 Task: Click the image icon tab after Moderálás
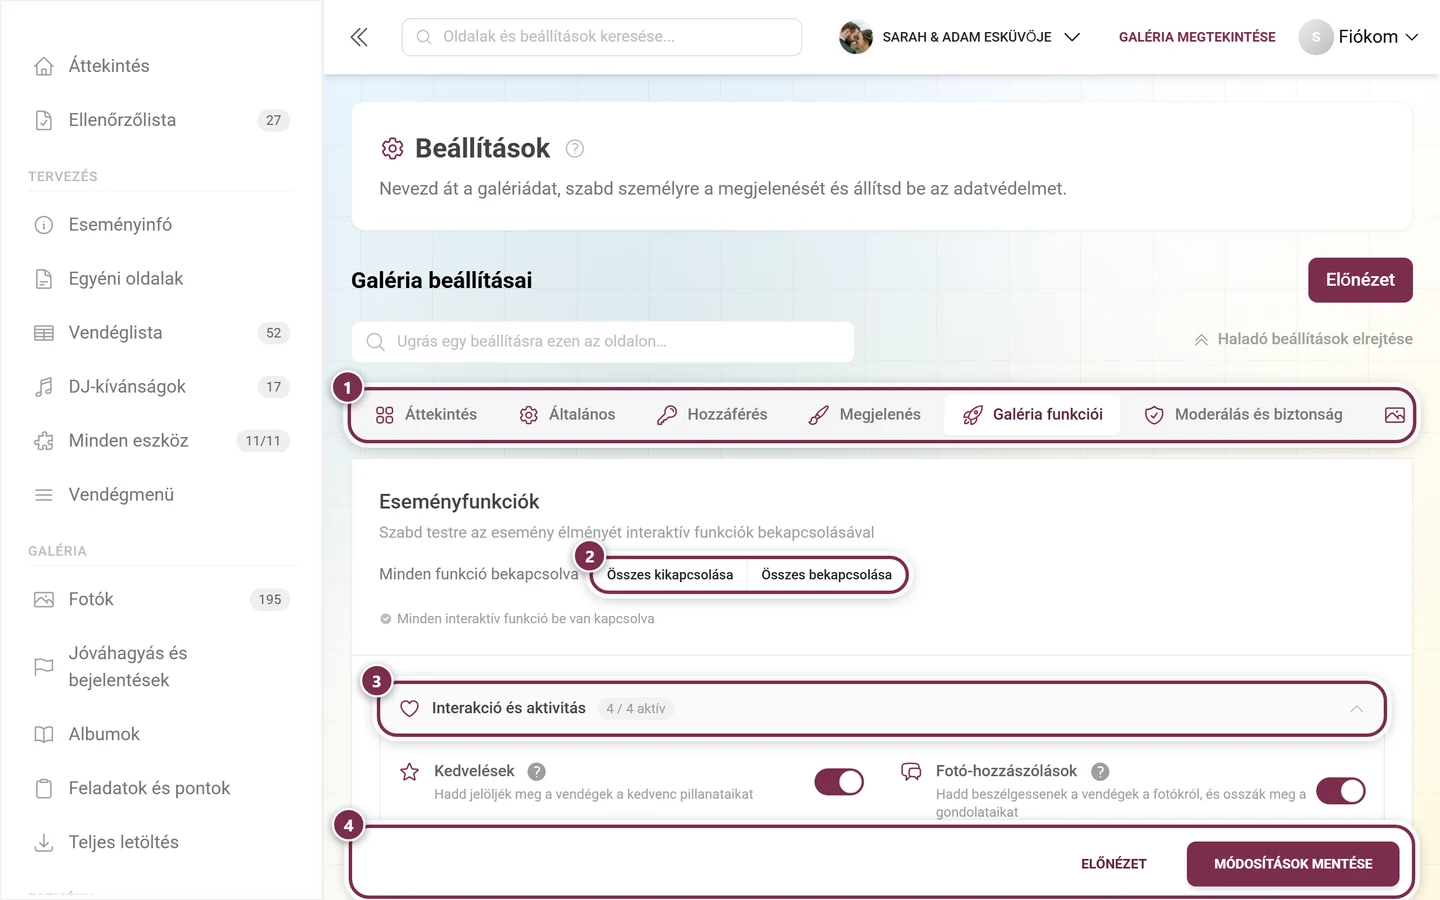(1395, 415)
